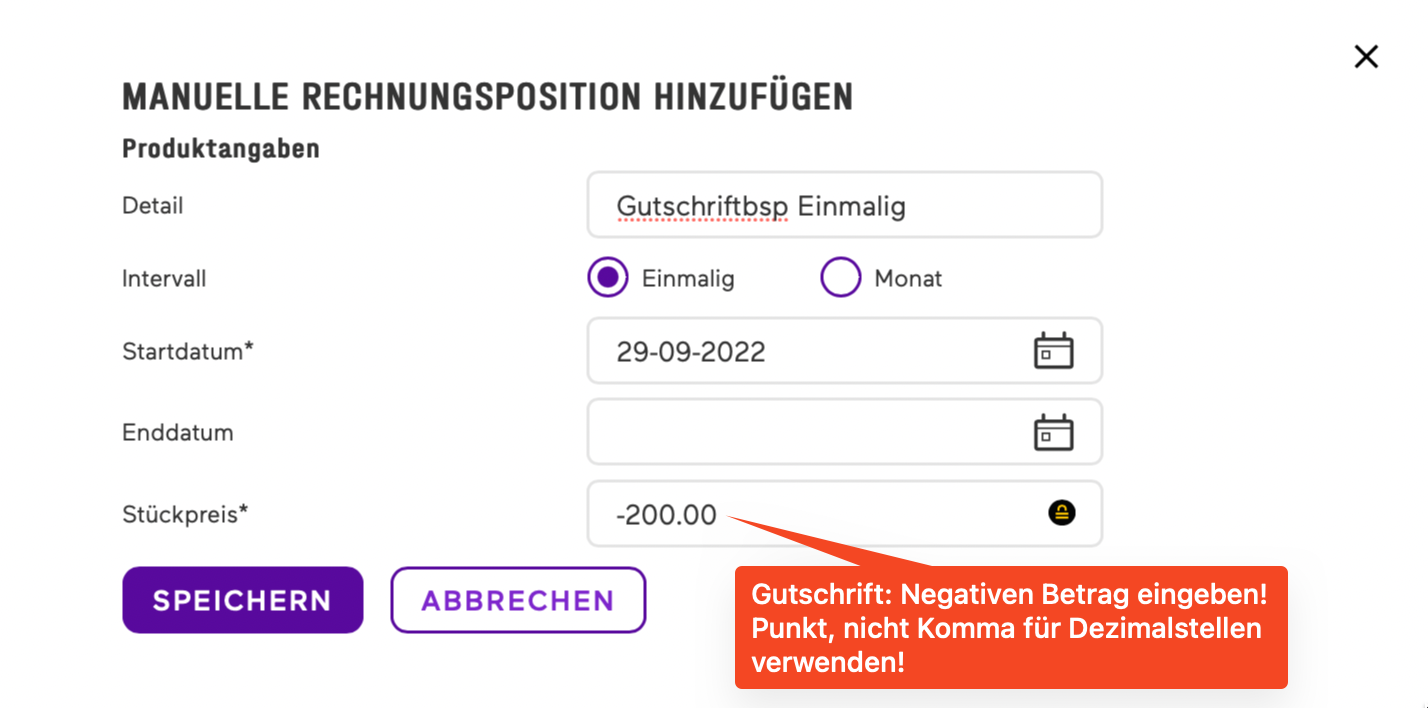The image size is (1428, 708).
Task: Select the Einmalig interval option
Action: (x=608, y=278)
